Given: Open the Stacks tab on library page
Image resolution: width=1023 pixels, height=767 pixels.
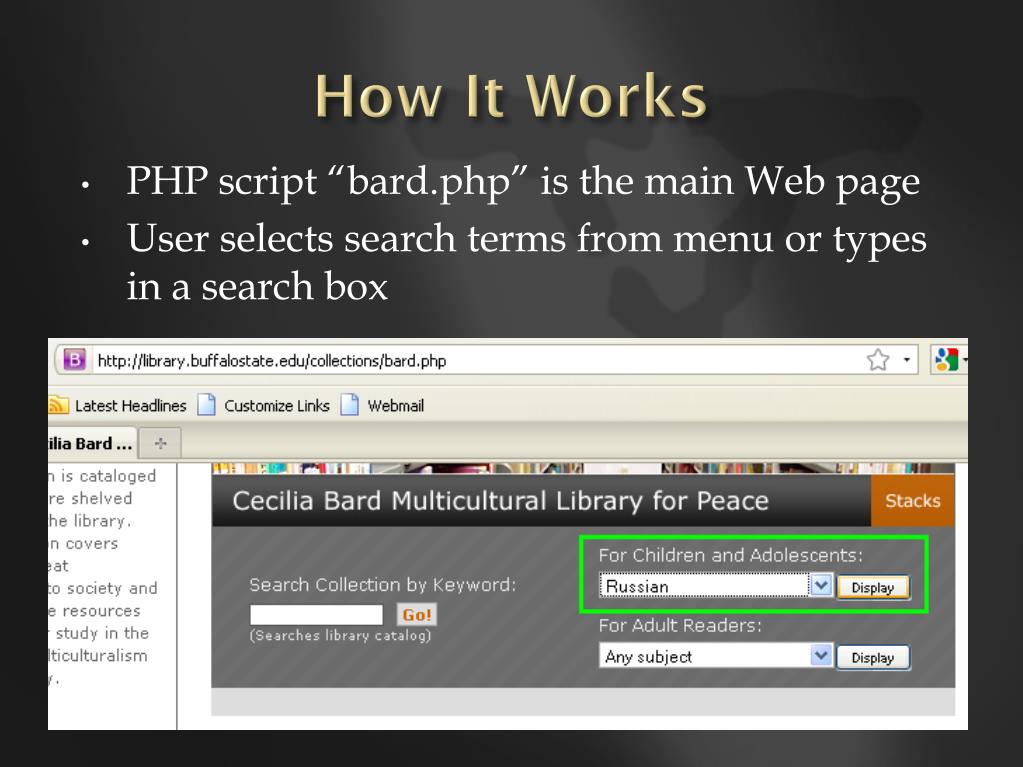Looking at the screenshot, I should (x=912, y=501).
